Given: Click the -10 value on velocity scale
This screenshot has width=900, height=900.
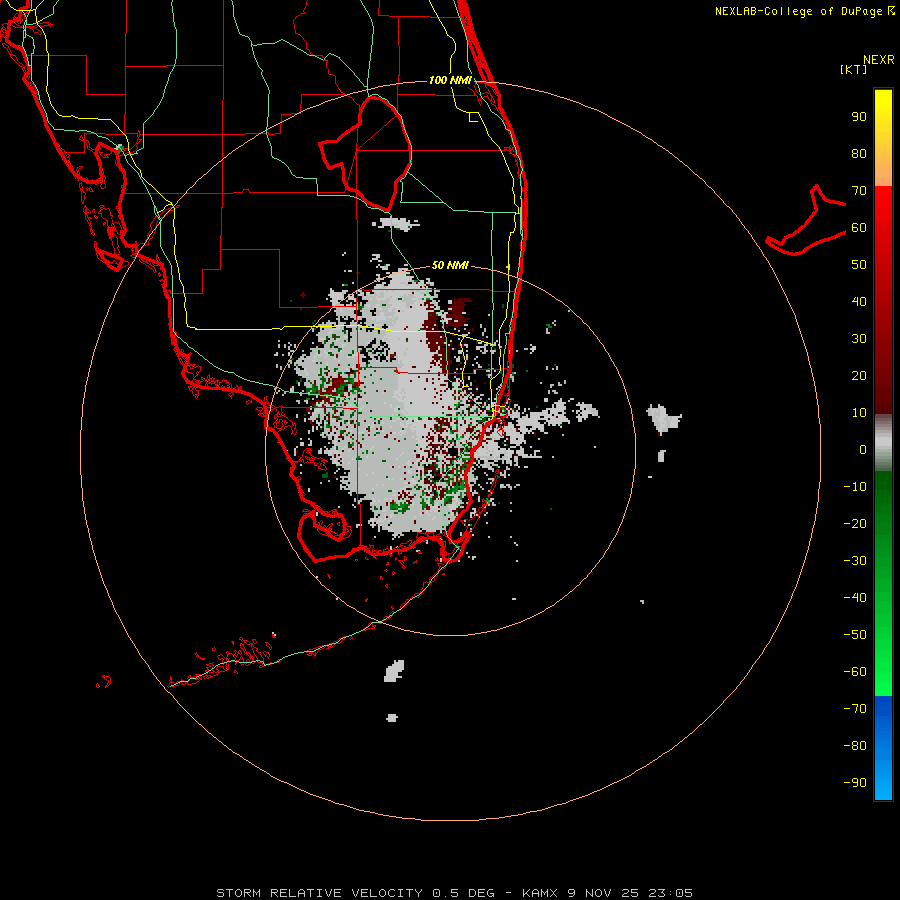Looking at the screenshot, I should [855, 487].
